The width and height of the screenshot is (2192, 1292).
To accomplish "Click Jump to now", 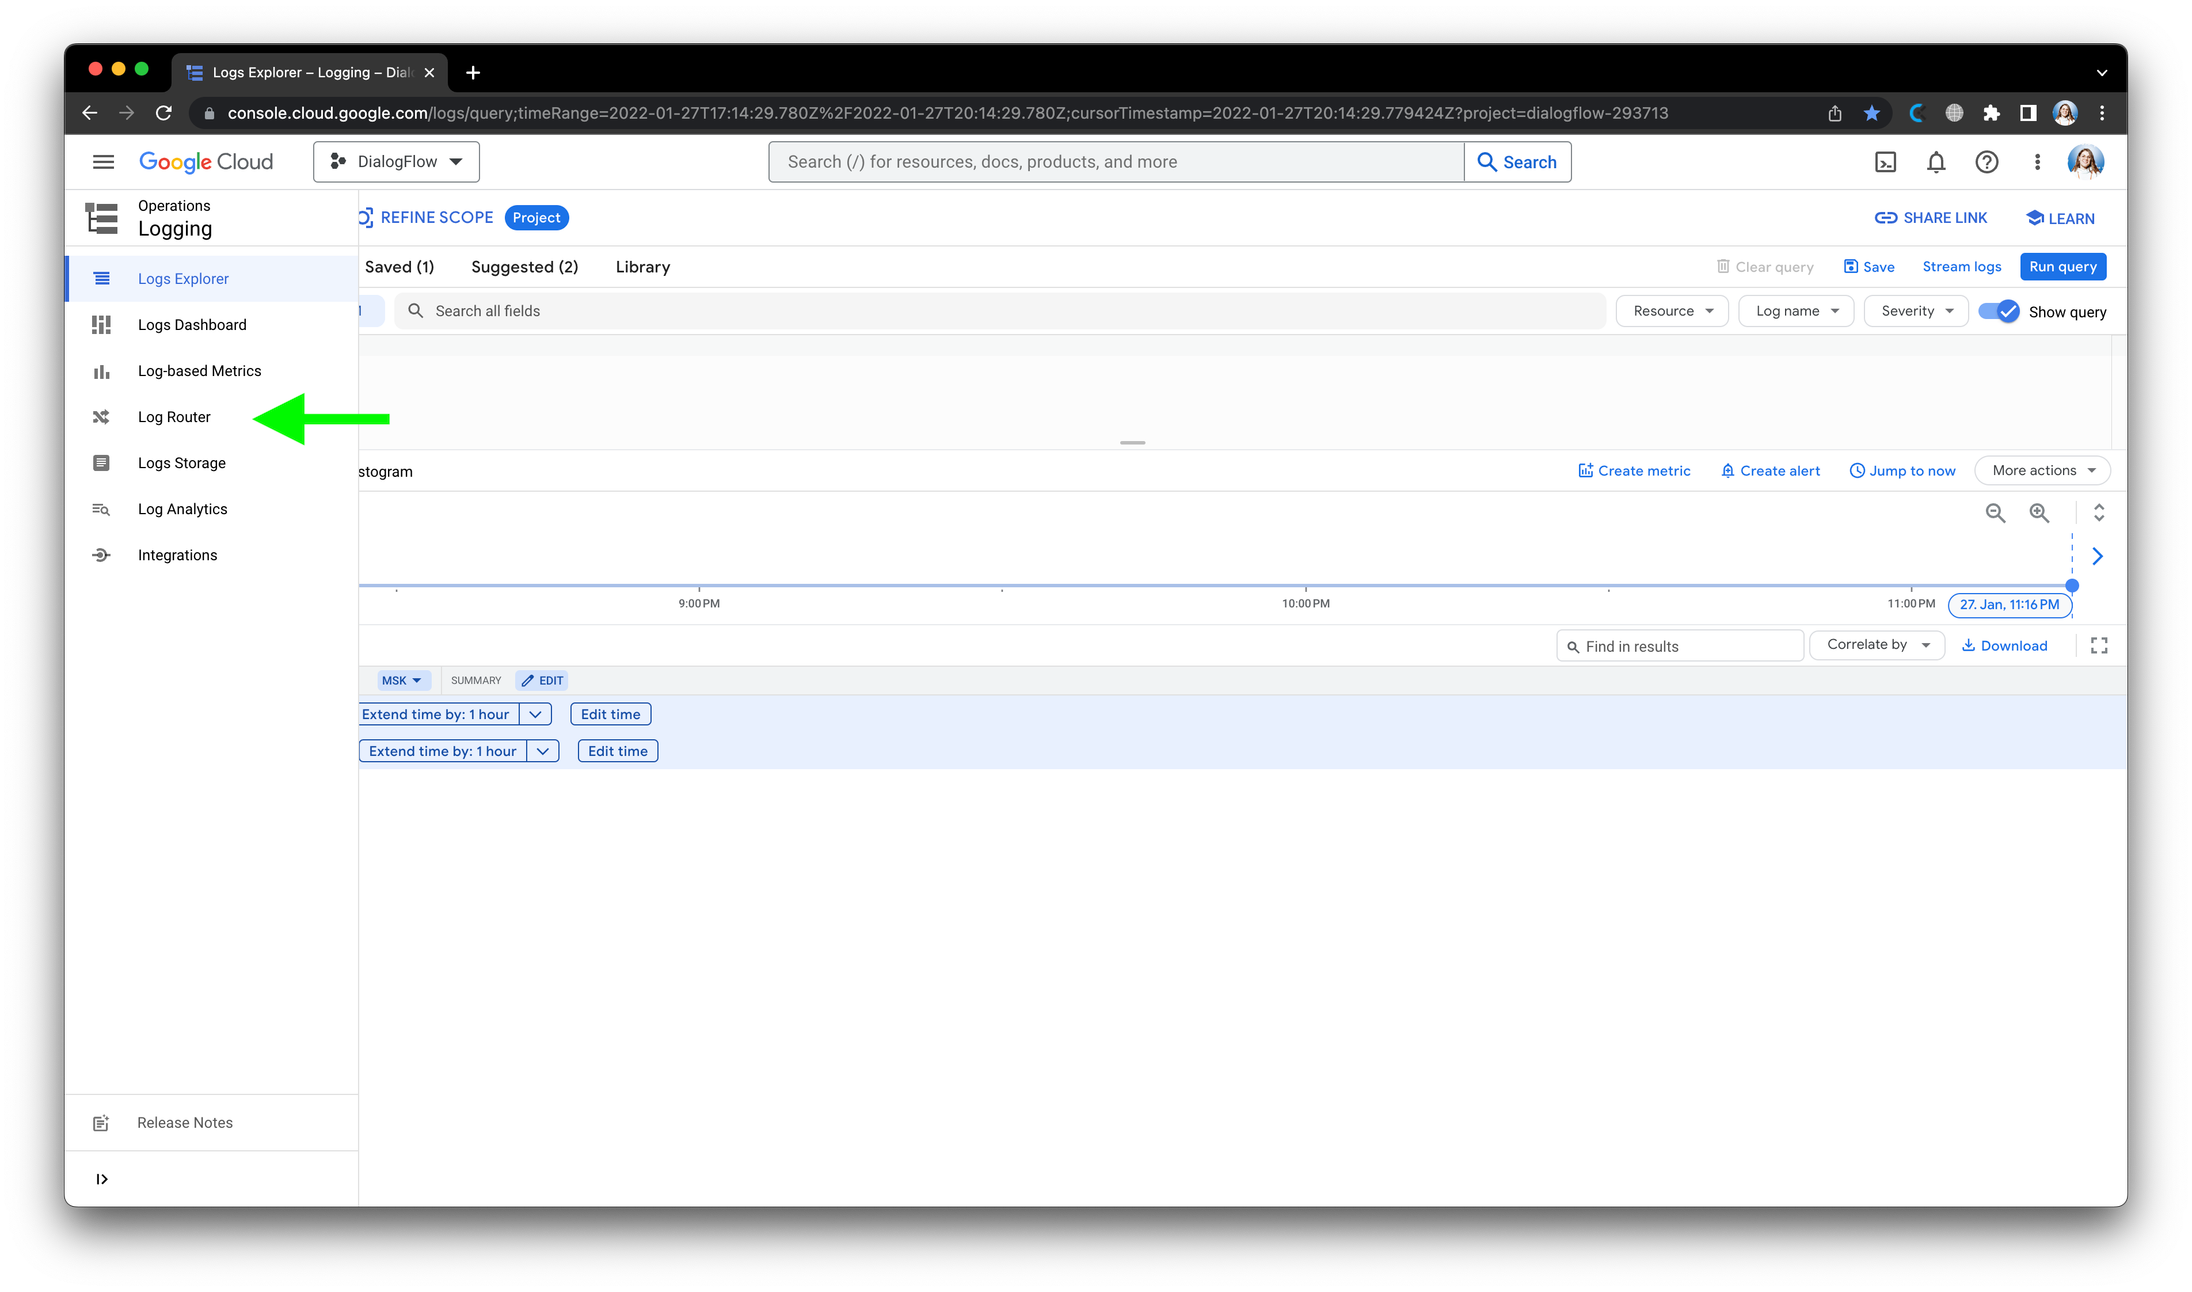I will tap(1902, 471).
